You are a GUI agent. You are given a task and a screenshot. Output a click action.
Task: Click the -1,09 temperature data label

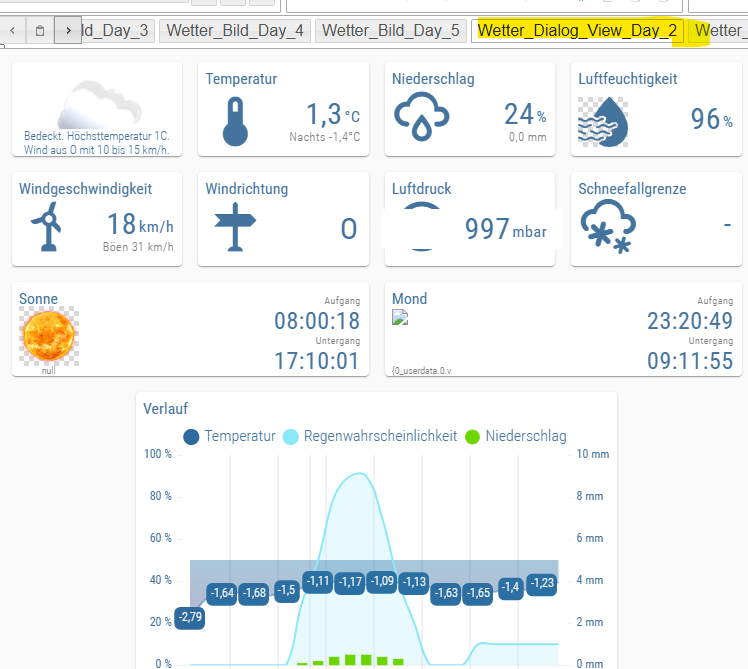point(382,582)
